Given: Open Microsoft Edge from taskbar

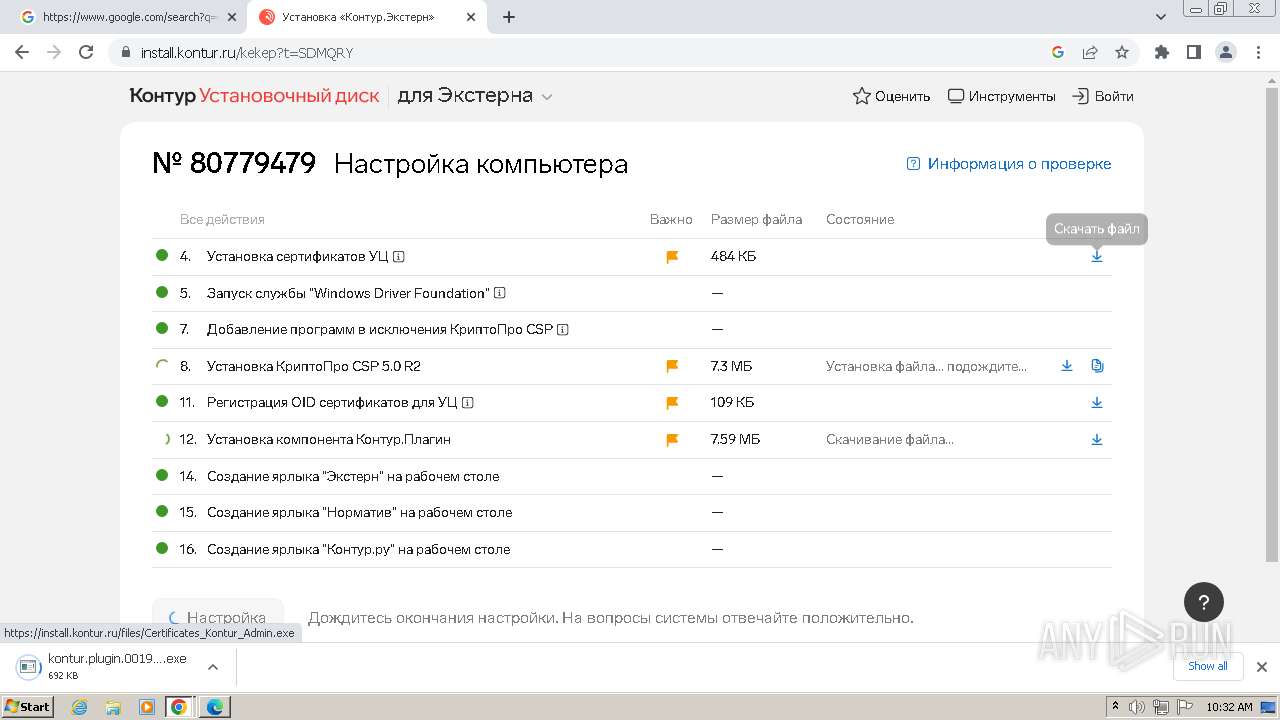Looking at the screenshot, I should pyautogui.click(x=215, y=707).
